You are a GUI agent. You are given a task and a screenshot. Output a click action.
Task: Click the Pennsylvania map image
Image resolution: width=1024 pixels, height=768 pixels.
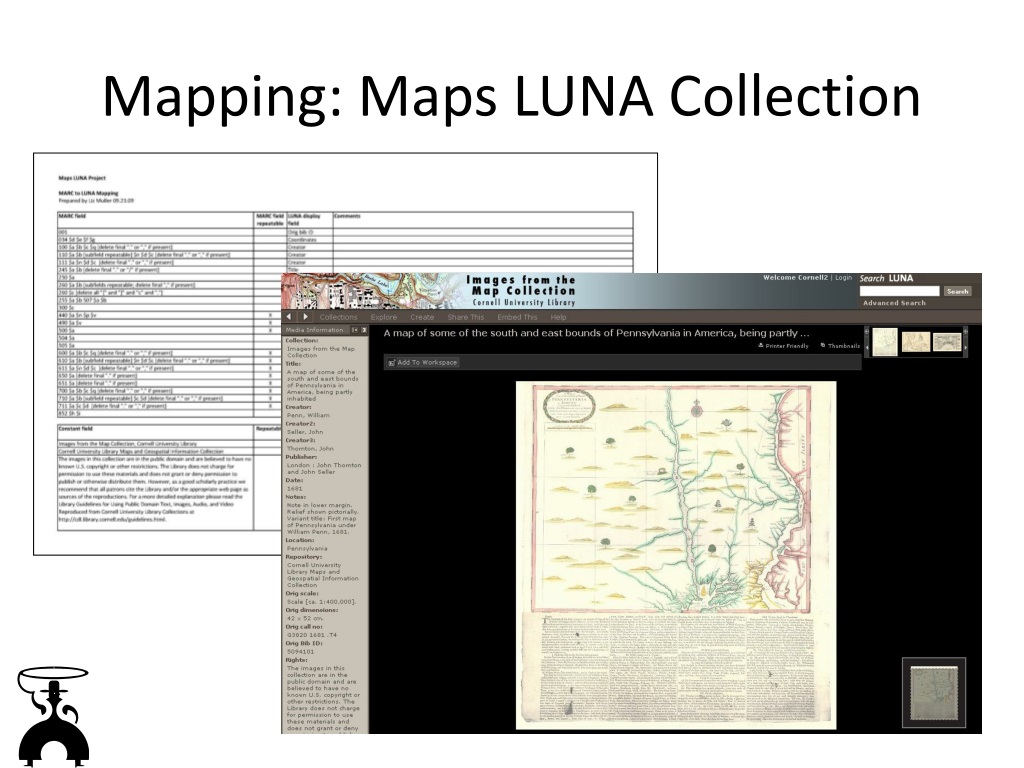click(x=676, y=555)
